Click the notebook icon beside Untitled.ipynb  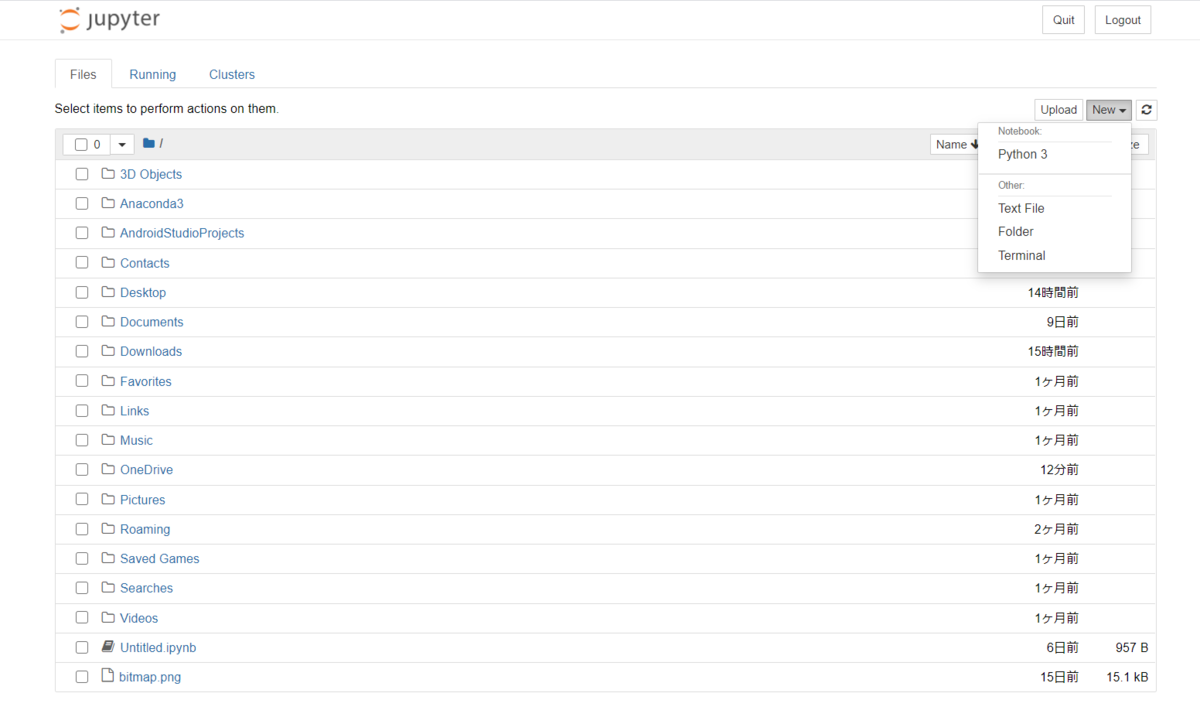pyautogui.click(x=108, y=647)
